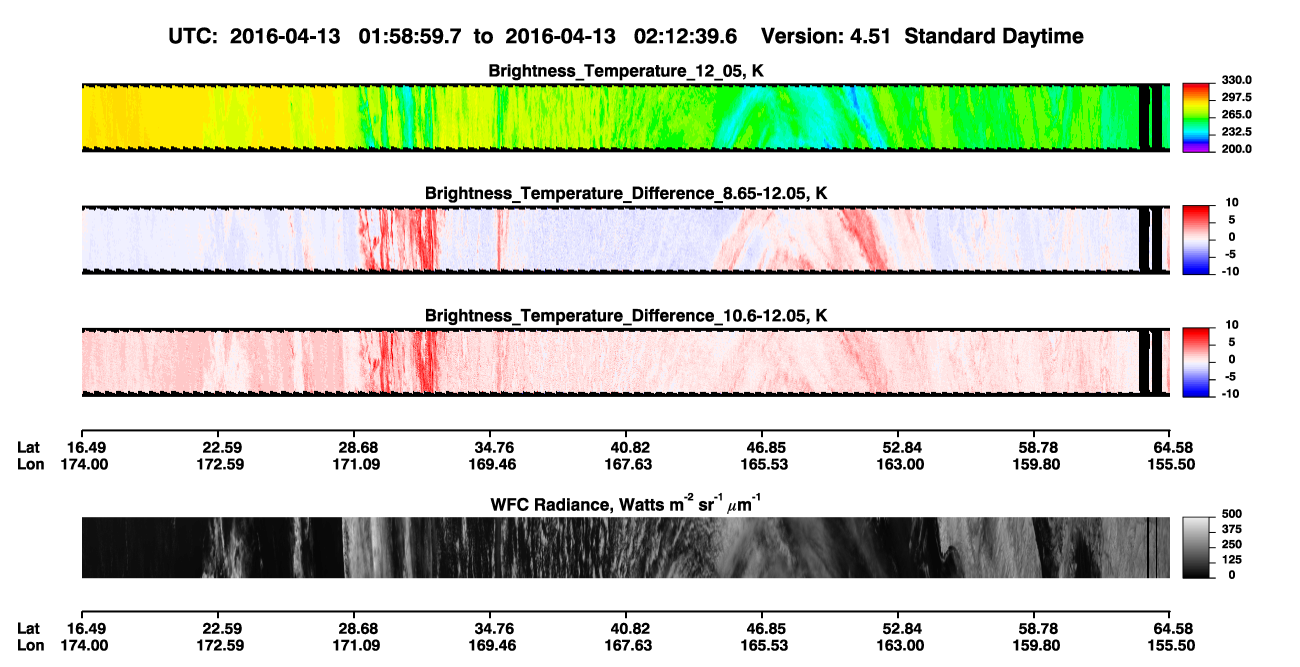This screenshot has width=1300, height=667.
Task: Click the grayscale colorbar for WFC Radiance
Action: click(1198, 547)
